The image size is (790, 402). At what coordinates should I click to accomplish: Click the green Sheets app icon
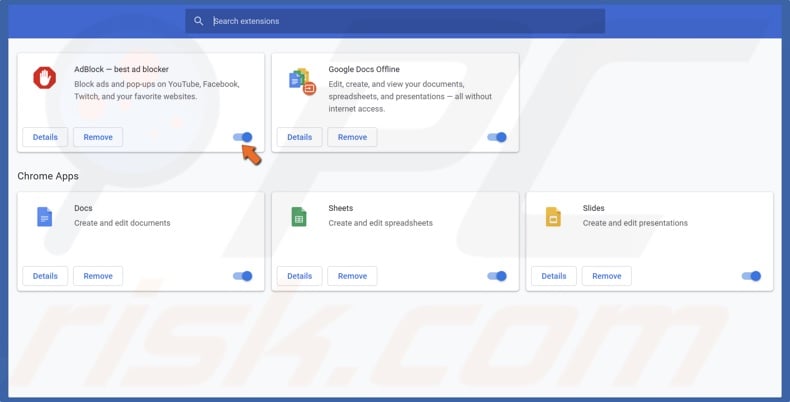[x=299, y=217]
